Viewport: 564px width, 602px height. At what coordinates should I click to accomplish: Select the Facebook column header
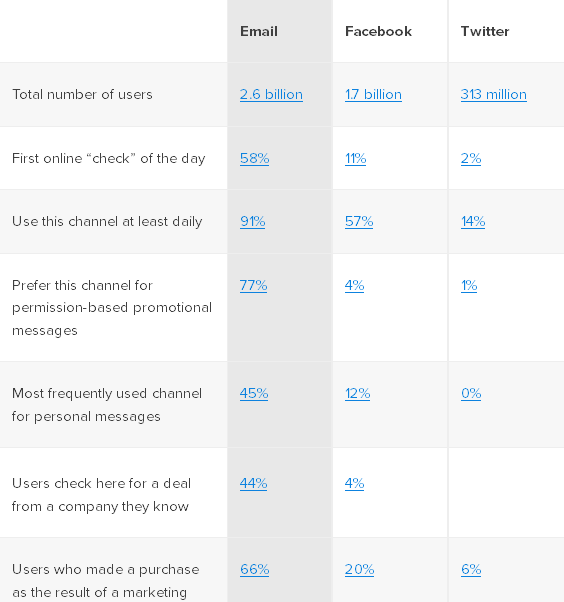click(x=378, y=31)
